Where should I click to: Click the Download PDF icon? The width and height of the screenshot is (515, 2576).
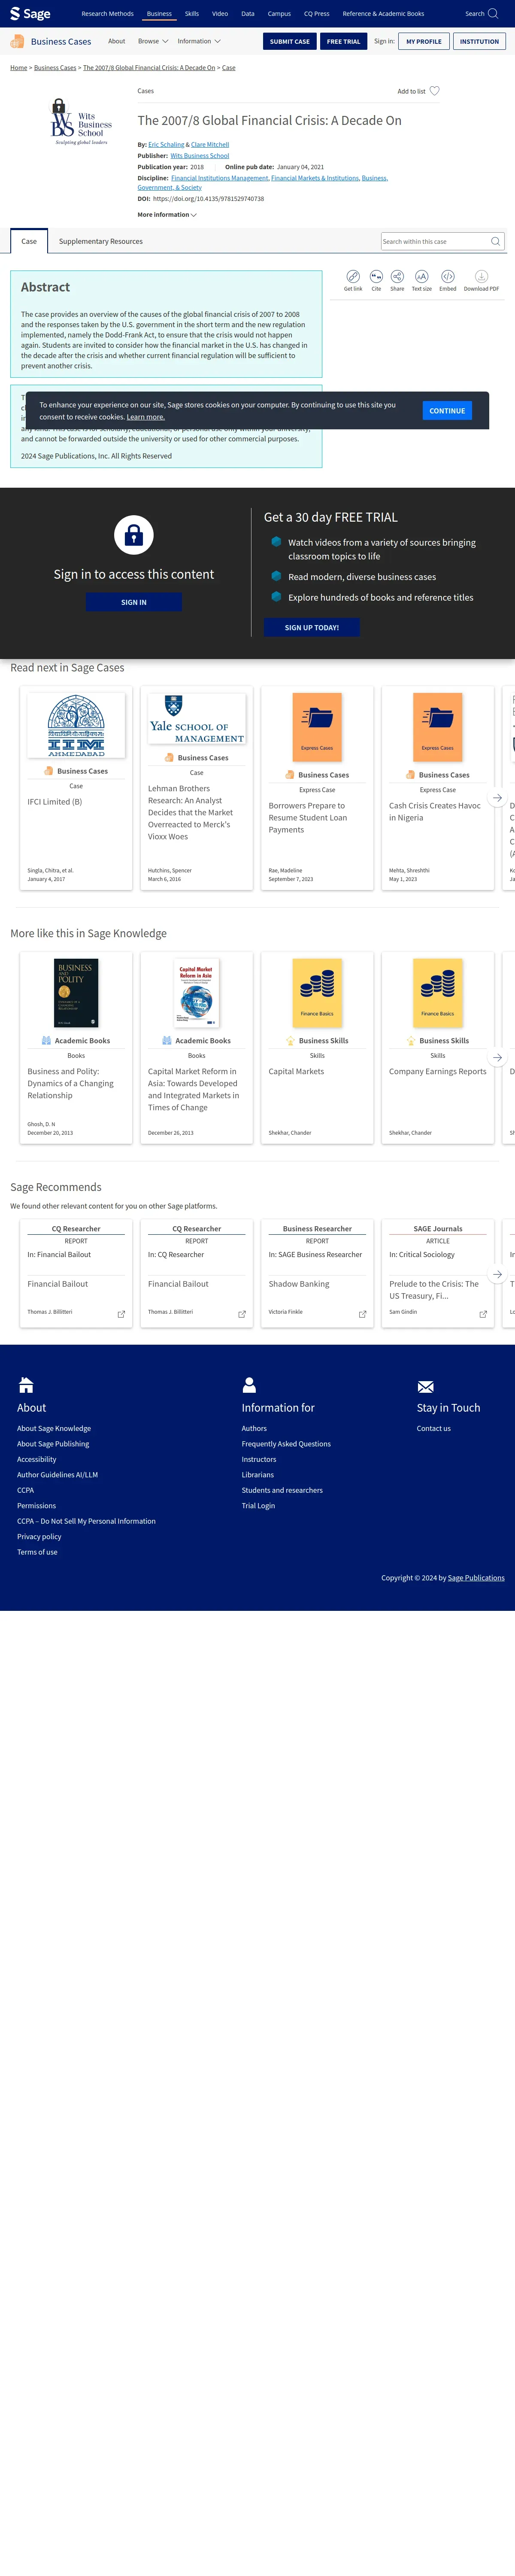point(481,277)
